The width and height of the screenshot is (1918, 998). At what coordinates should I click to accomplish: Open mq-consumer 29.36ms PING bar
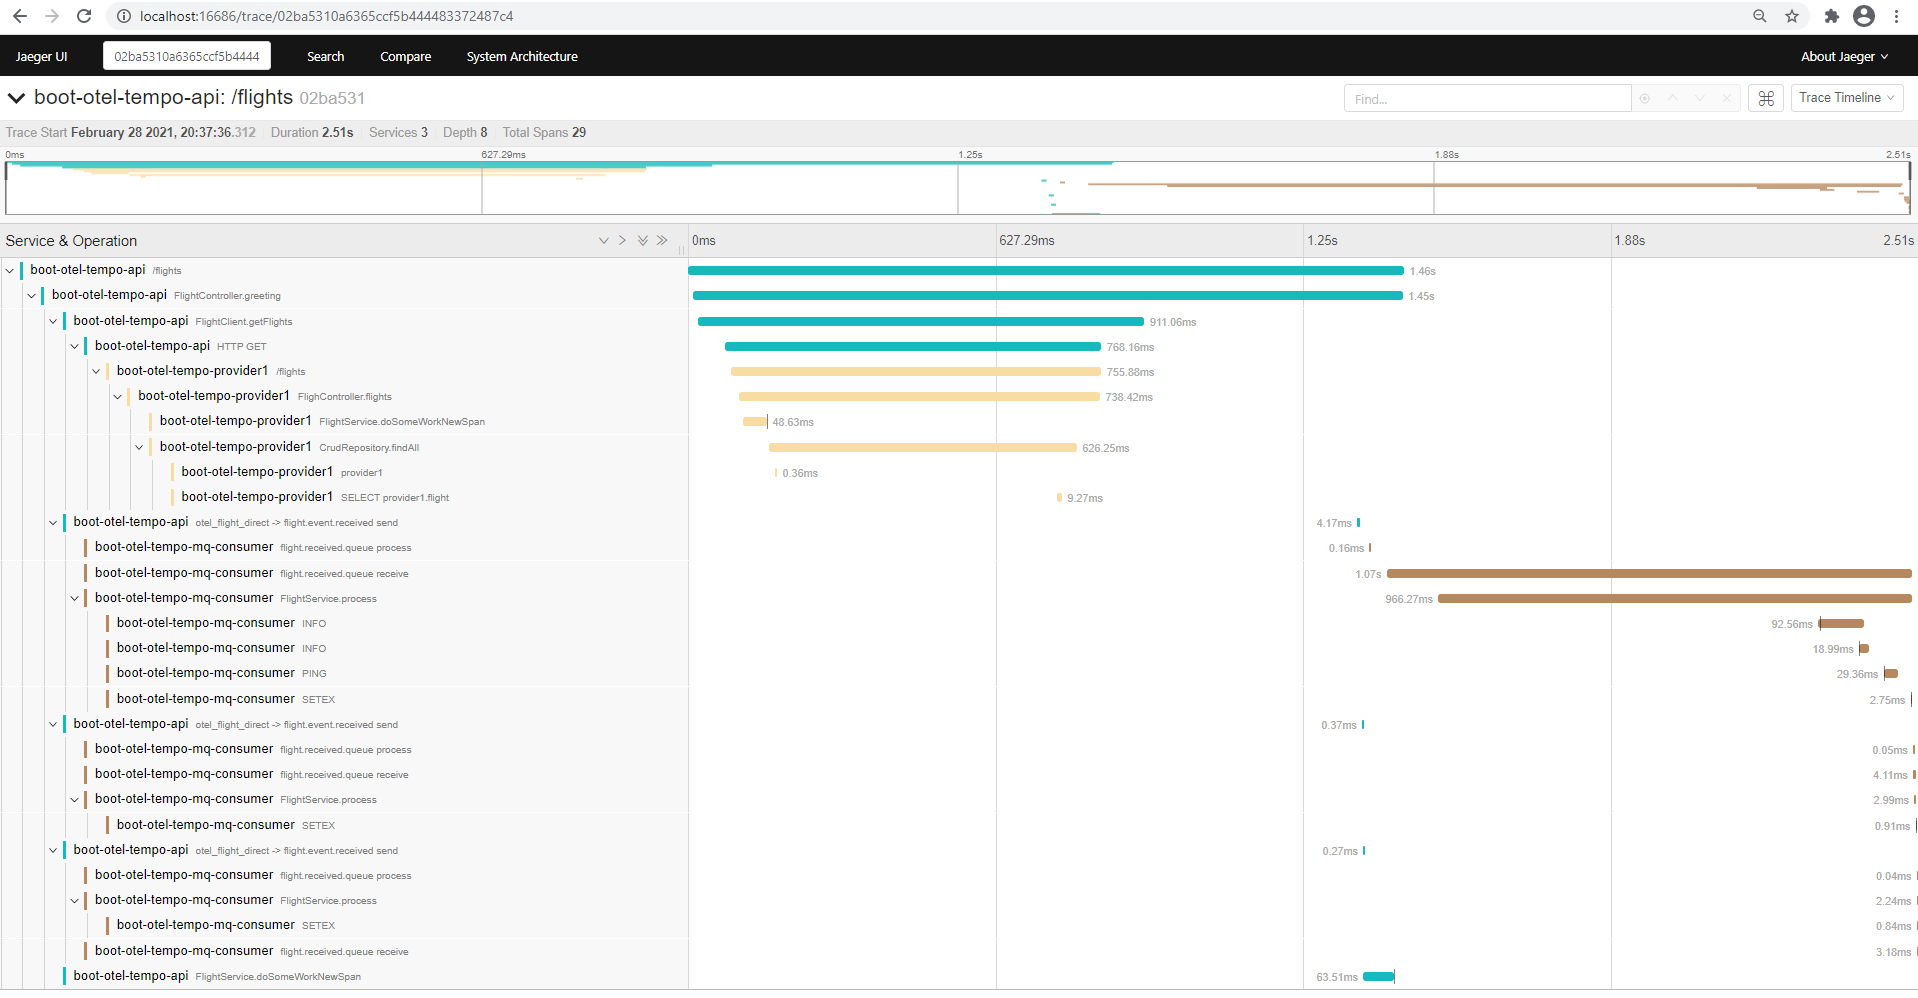[x=1891, y=673]
